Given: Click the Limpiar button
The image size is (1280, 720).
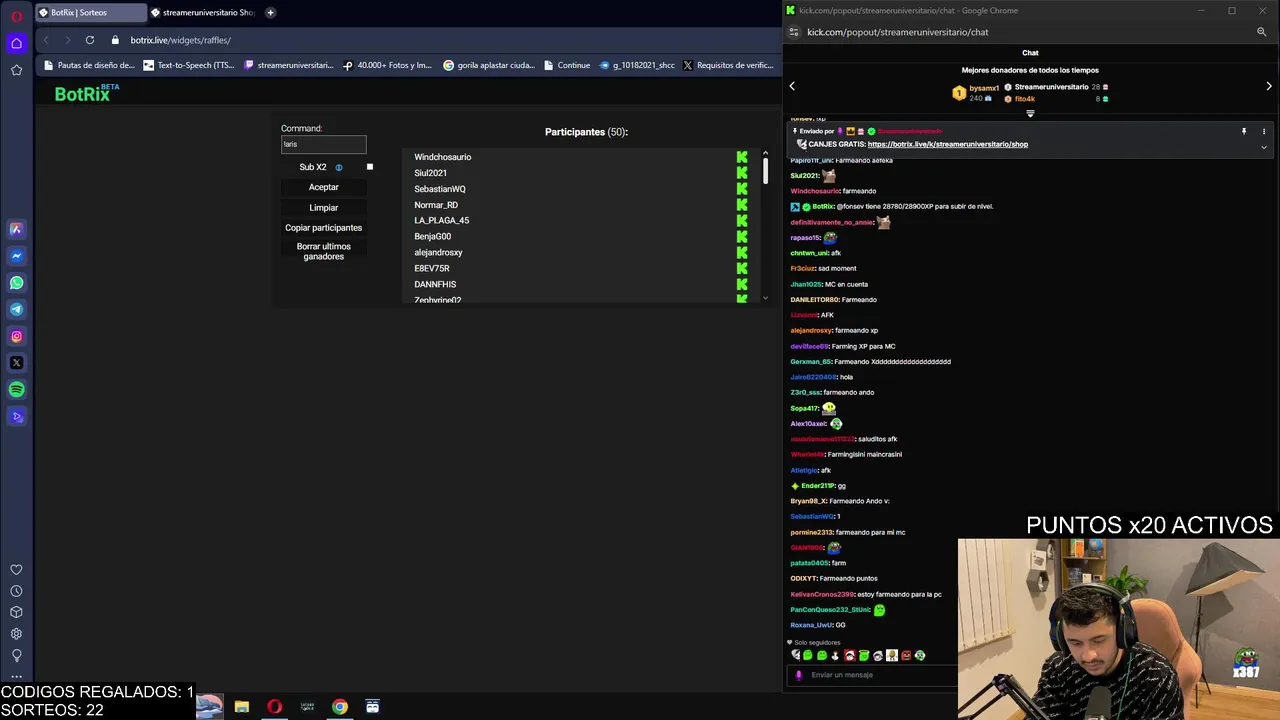Looking at the screenshot, I should point(323,208).
